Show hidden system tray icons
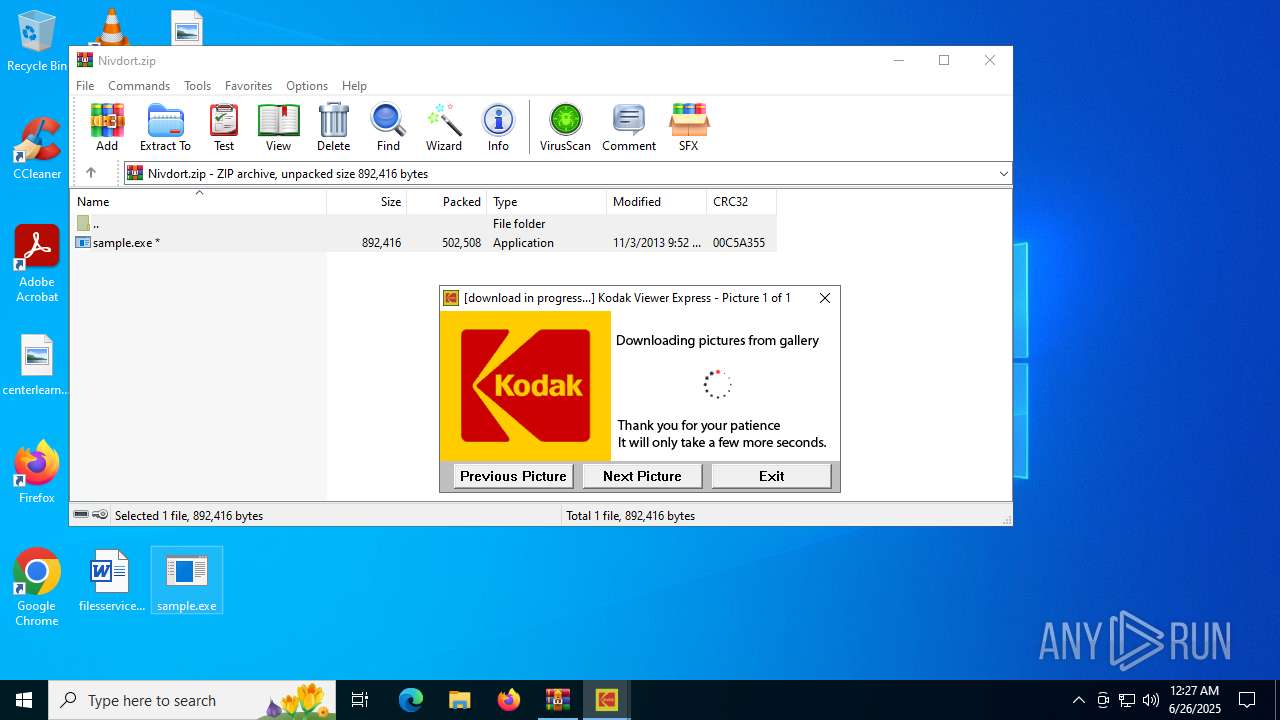The height and width of the screenshot is (720, 1280). 1078,700
